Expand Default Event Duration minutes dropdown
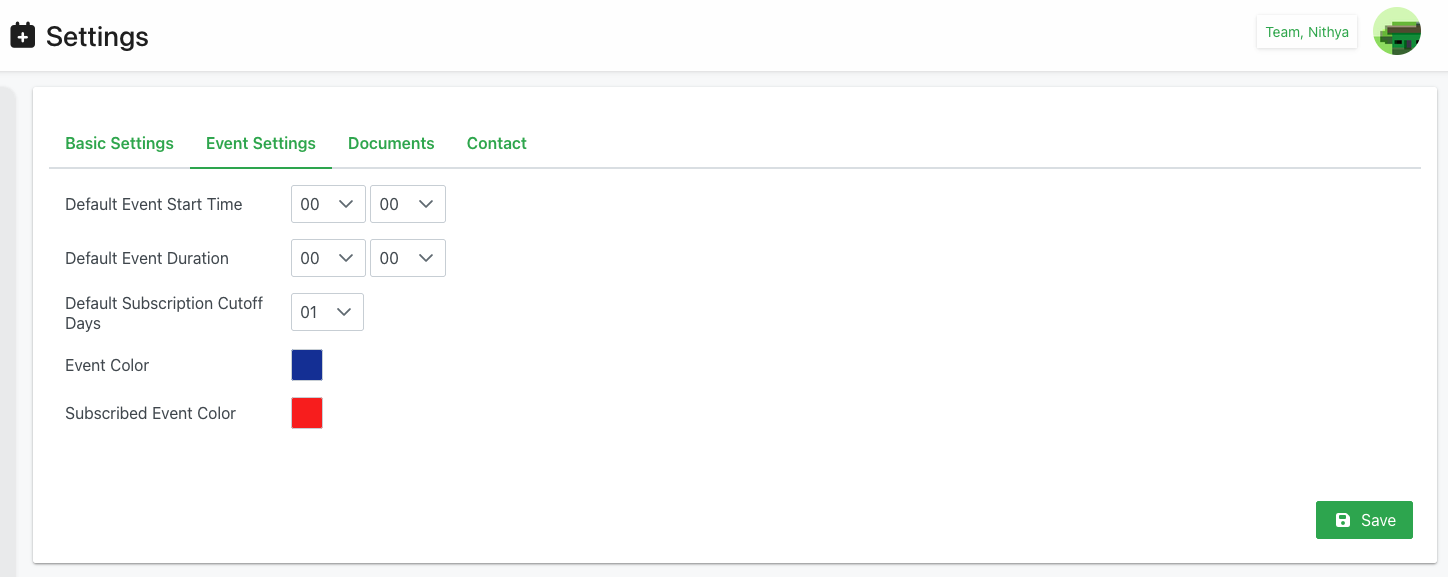The image size is (1448, 577). click(407, 258)
